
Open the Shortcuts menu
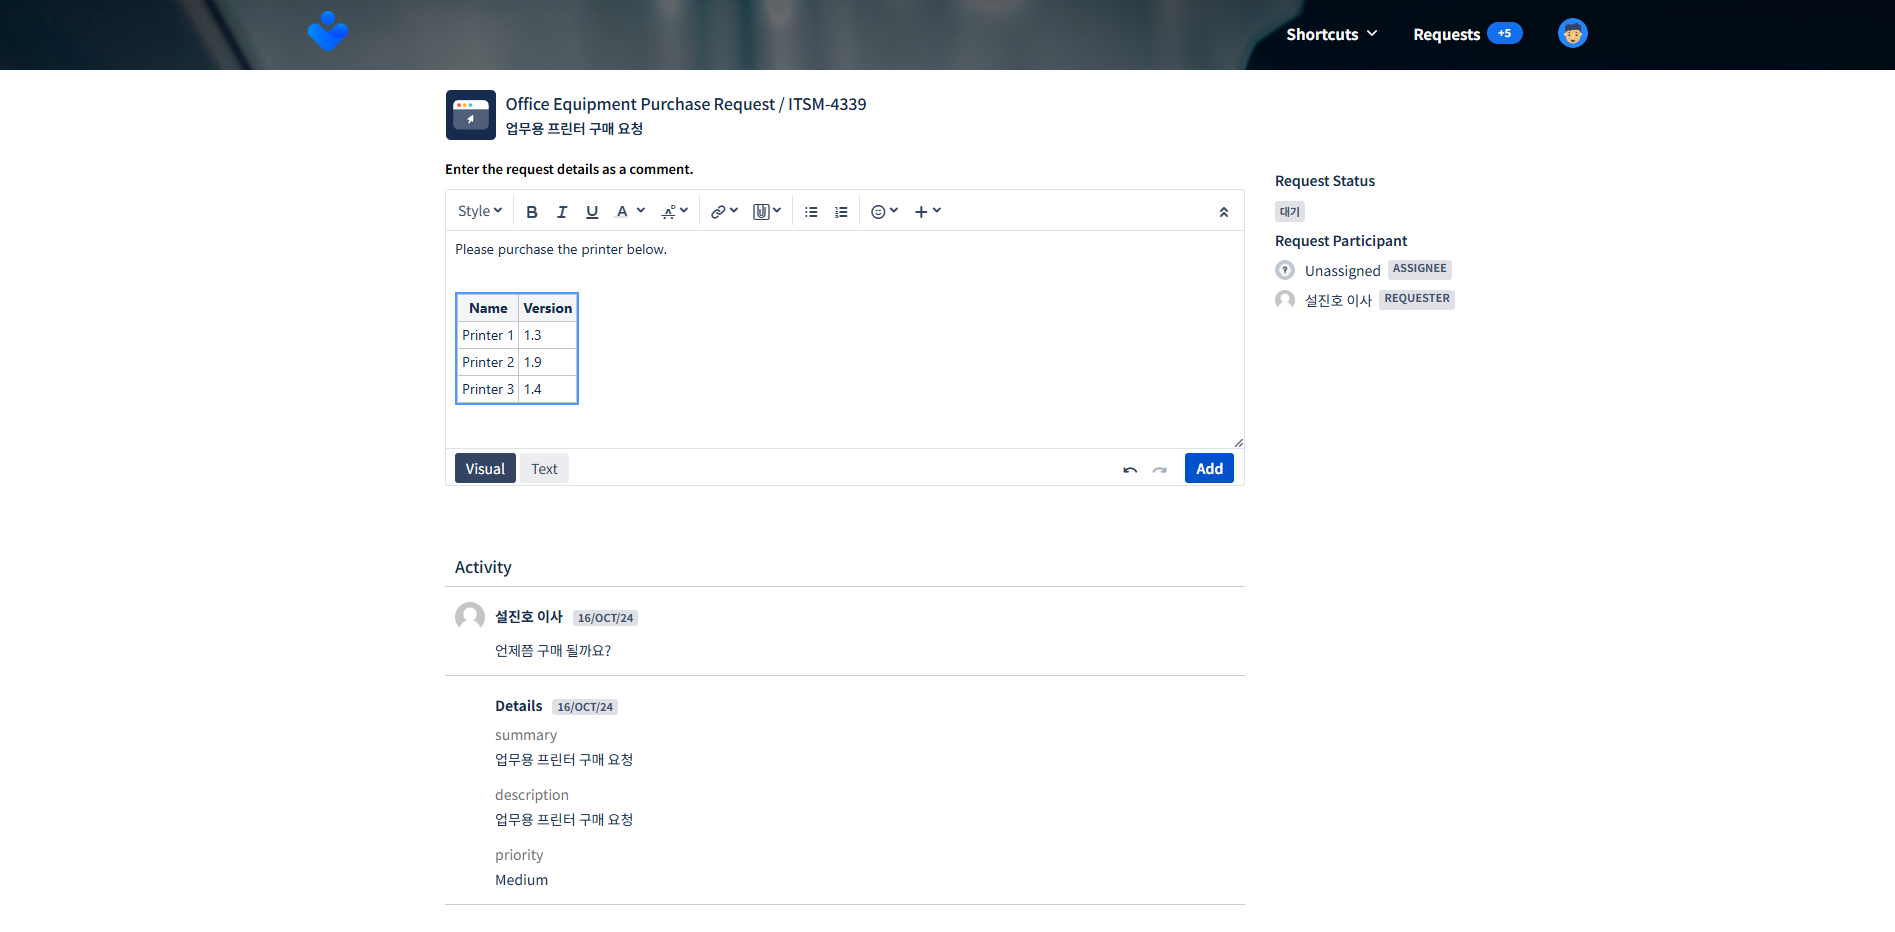coord(1332,34)
